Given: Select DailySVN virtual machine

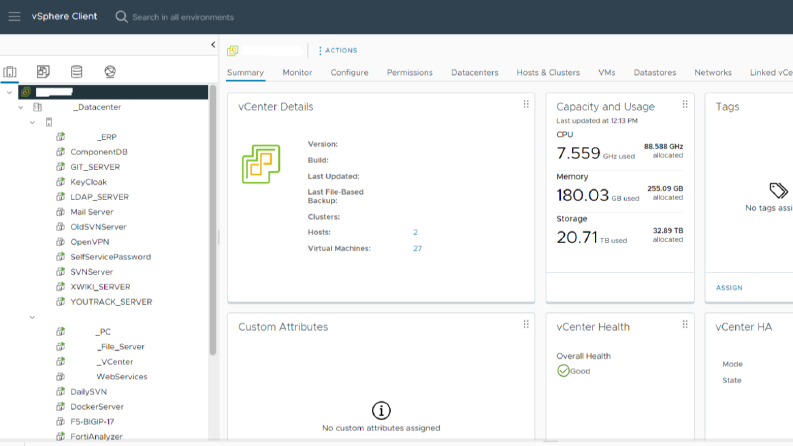Looking at the screenshot, I should point(89,391).
